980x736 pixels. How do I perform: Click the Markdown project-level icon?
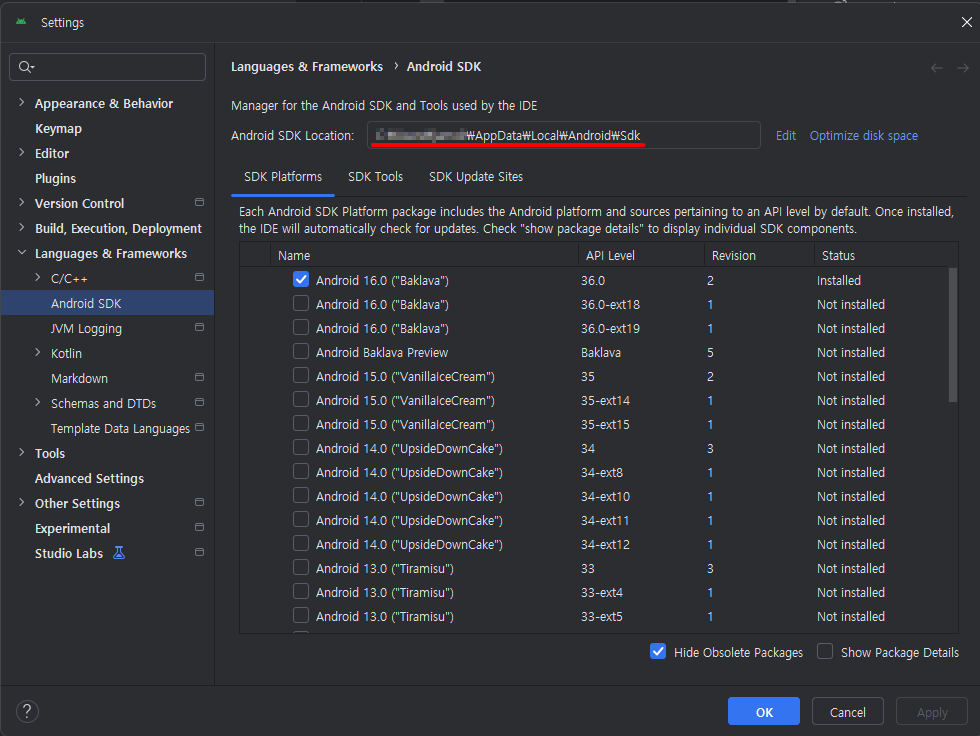[199, 377]
